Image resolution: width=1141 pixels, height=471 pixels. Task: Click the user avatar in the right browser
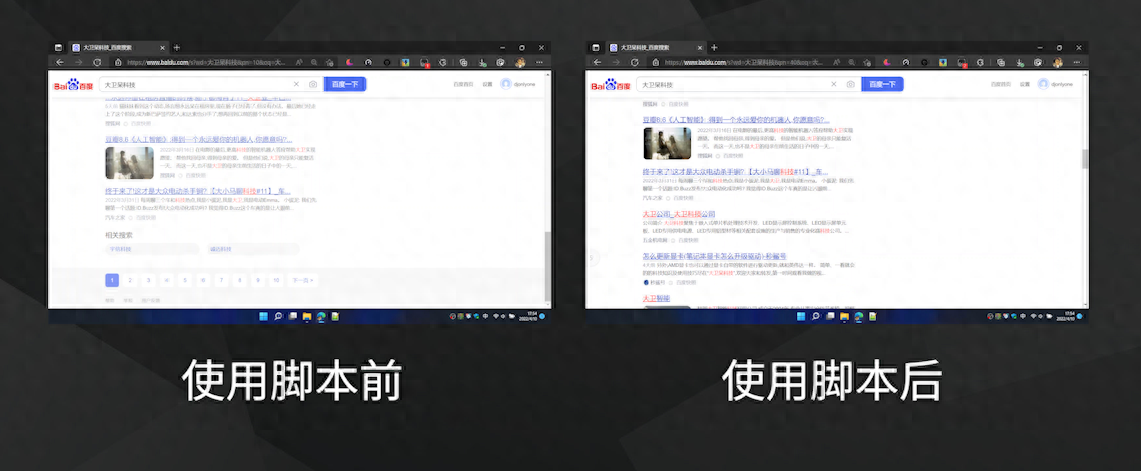click(1043, 85)
